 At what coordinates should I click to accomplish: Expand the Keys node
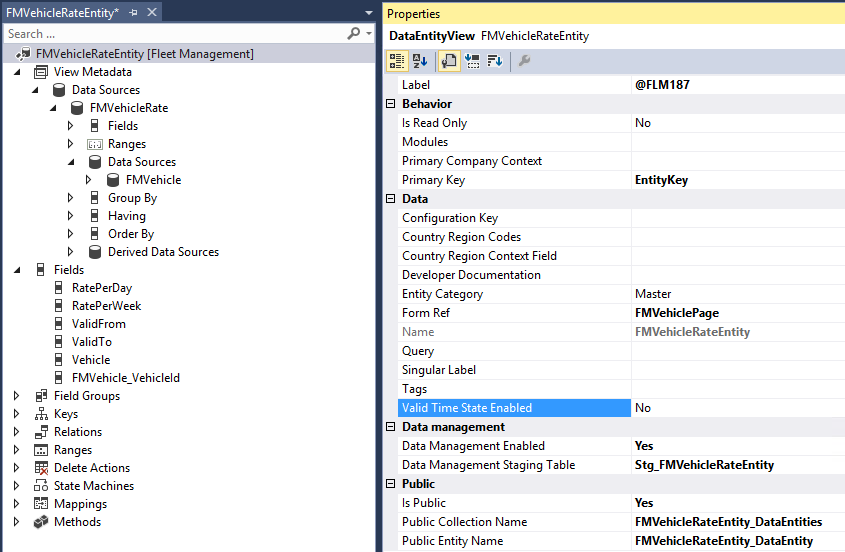17,413
